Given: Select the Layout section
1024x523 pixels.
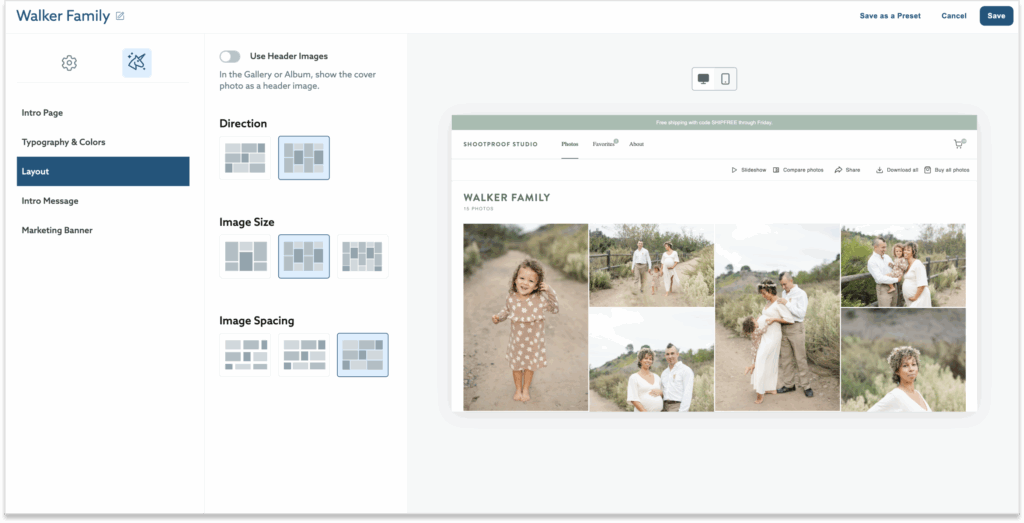Looking at the screenshot, I should click(103, 171).
